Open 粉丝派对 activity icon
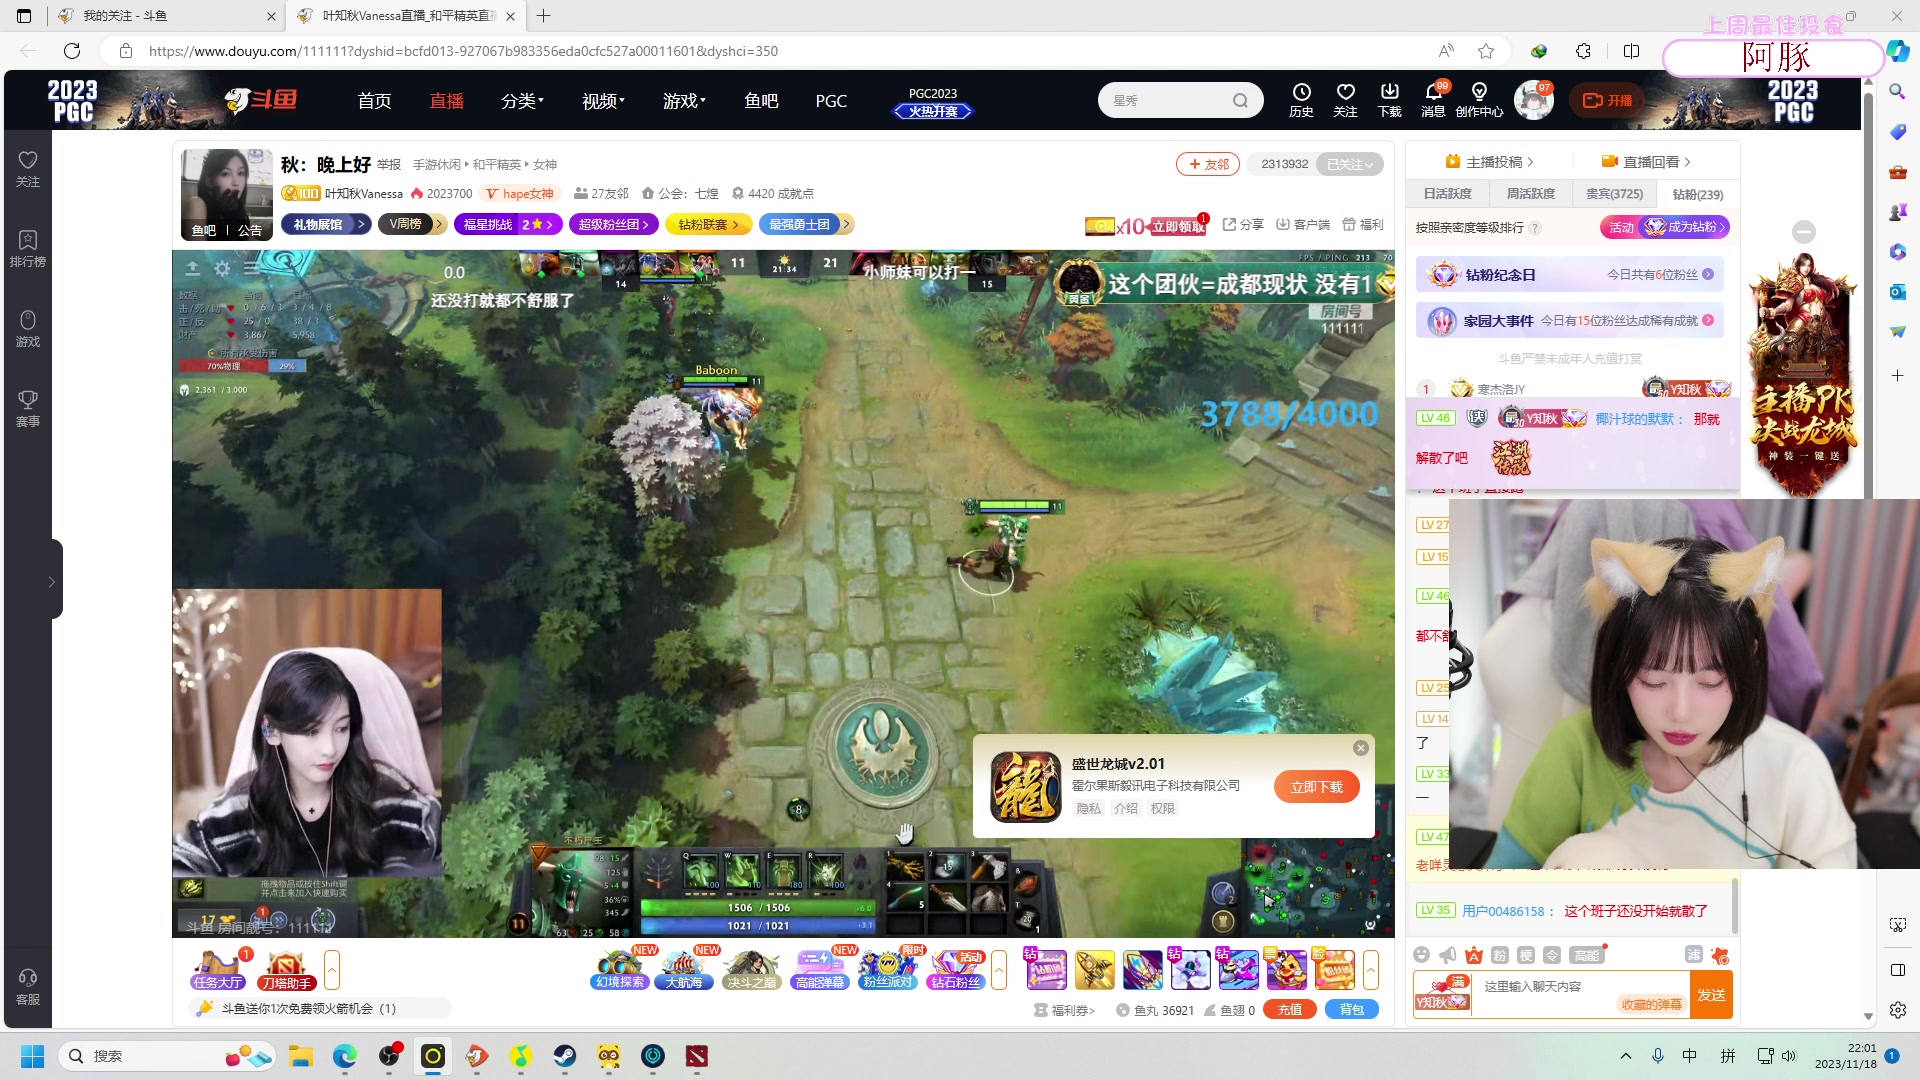The width and height of the screenshot is (1920, 1080). click(888, 969)
